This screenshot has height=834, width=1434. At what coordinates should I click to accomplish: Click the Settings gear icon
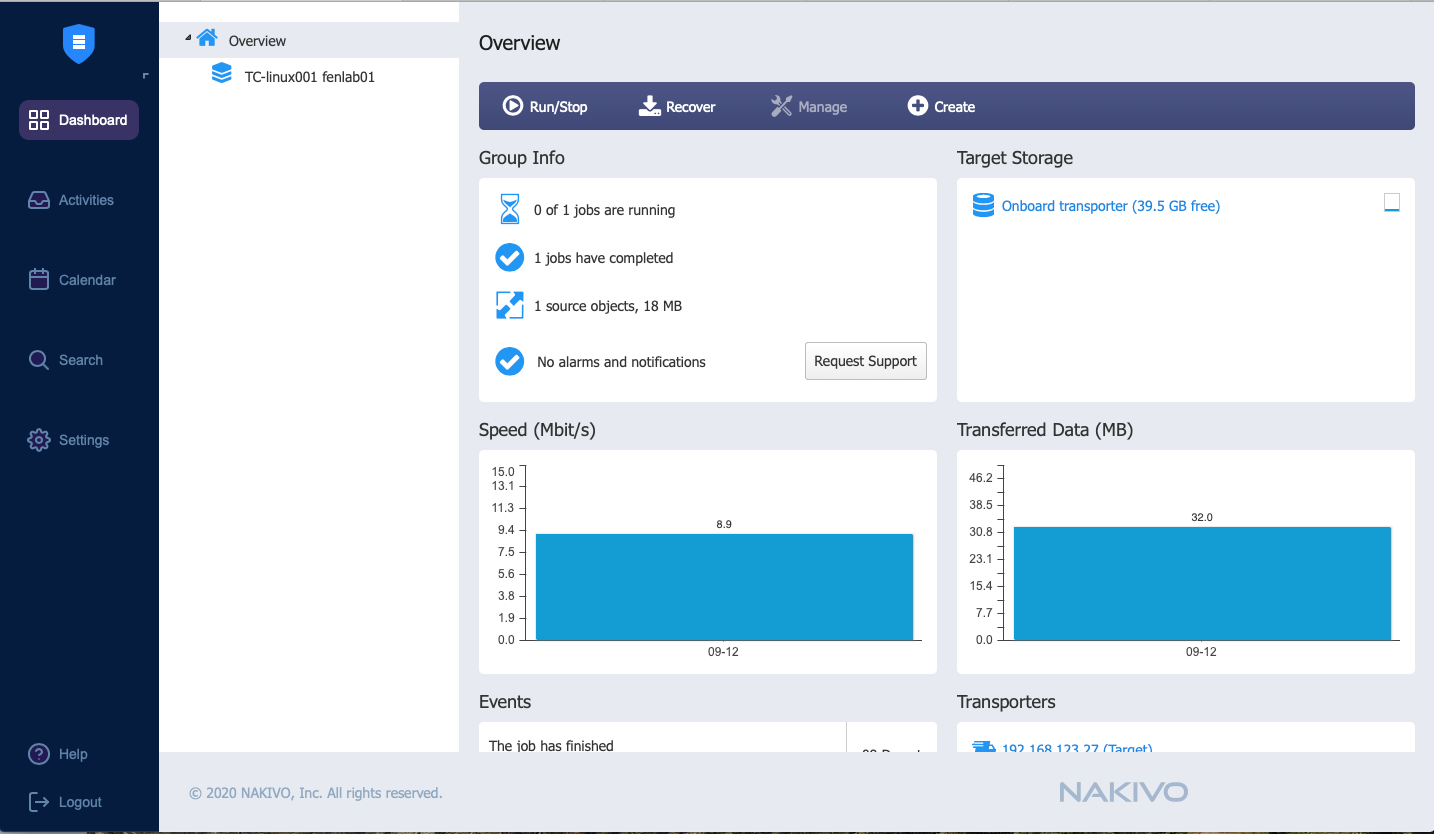tap(39, 440)
